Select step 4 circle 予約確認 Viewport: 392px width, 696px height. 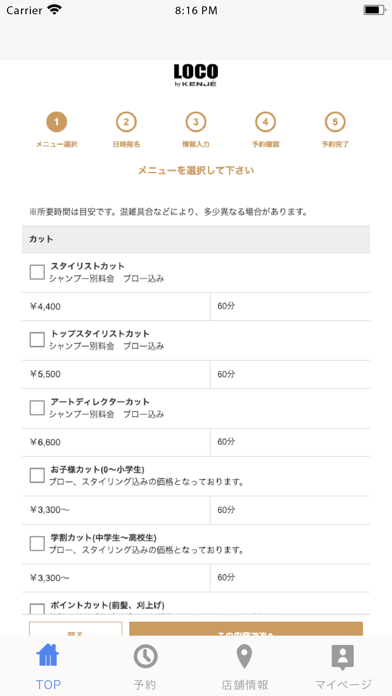(265, 122)
